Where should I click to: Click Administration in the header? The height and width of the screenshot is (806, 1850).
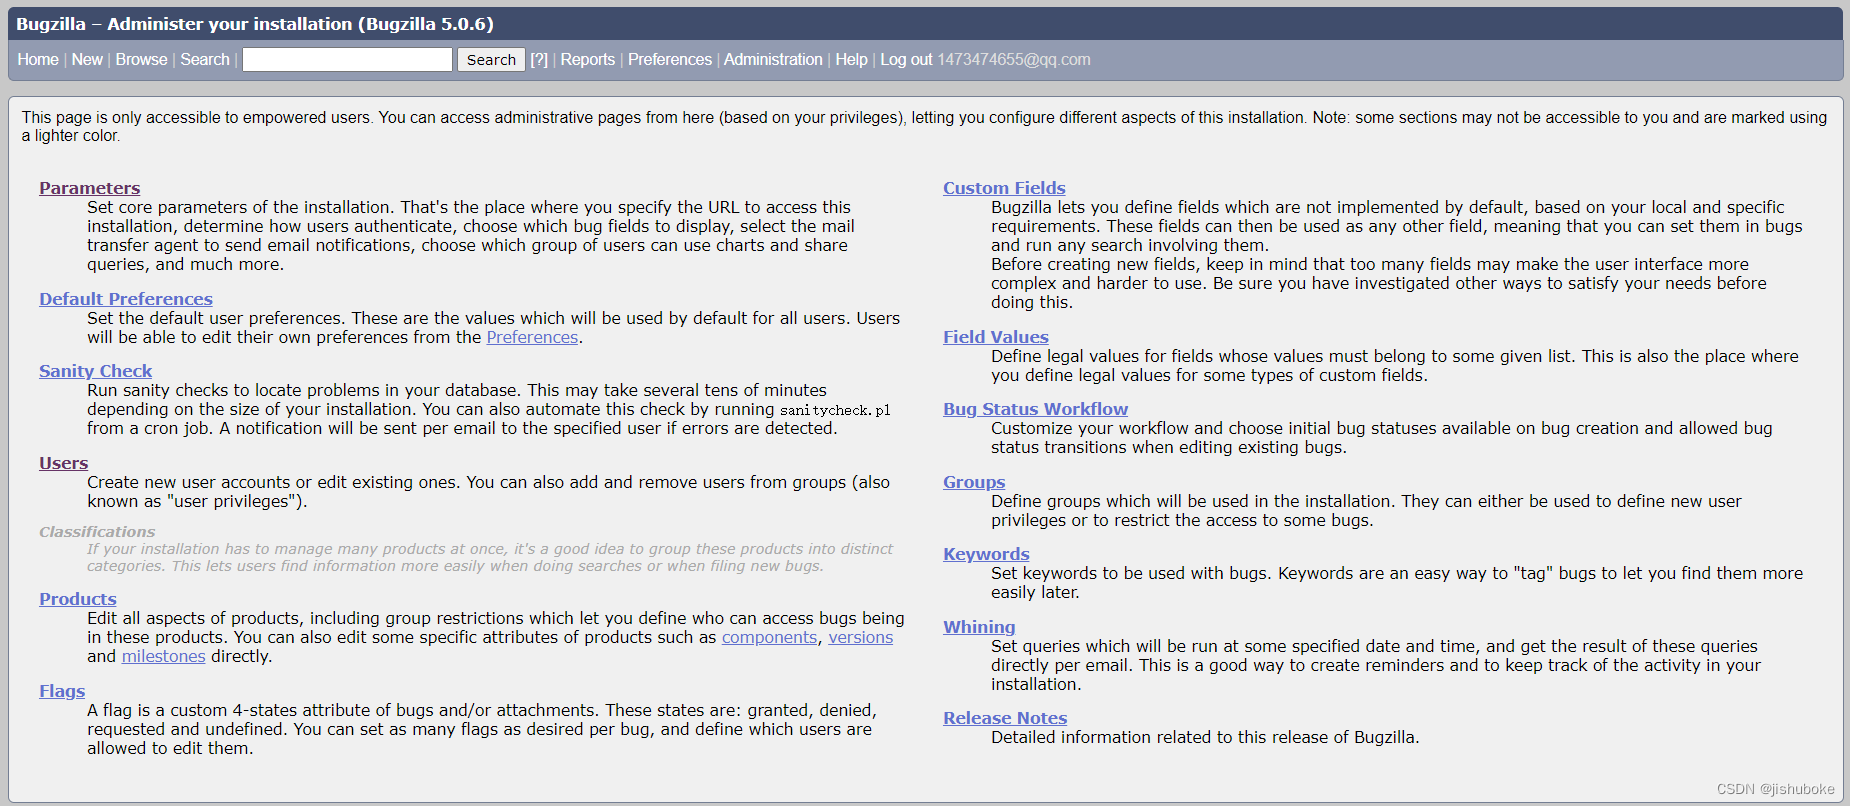tap(773, 60)
